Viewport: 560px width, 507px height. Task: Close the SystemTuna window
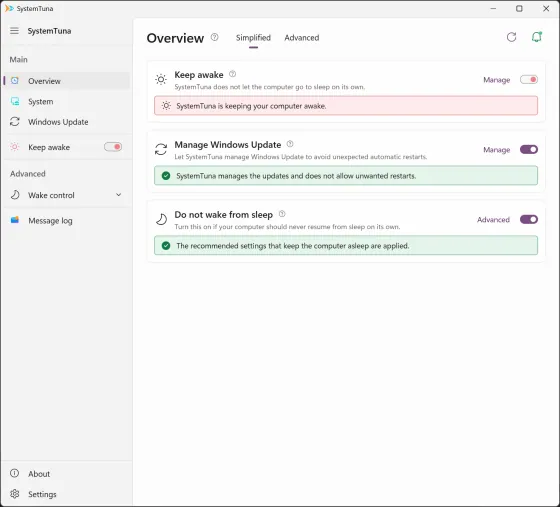546,8
